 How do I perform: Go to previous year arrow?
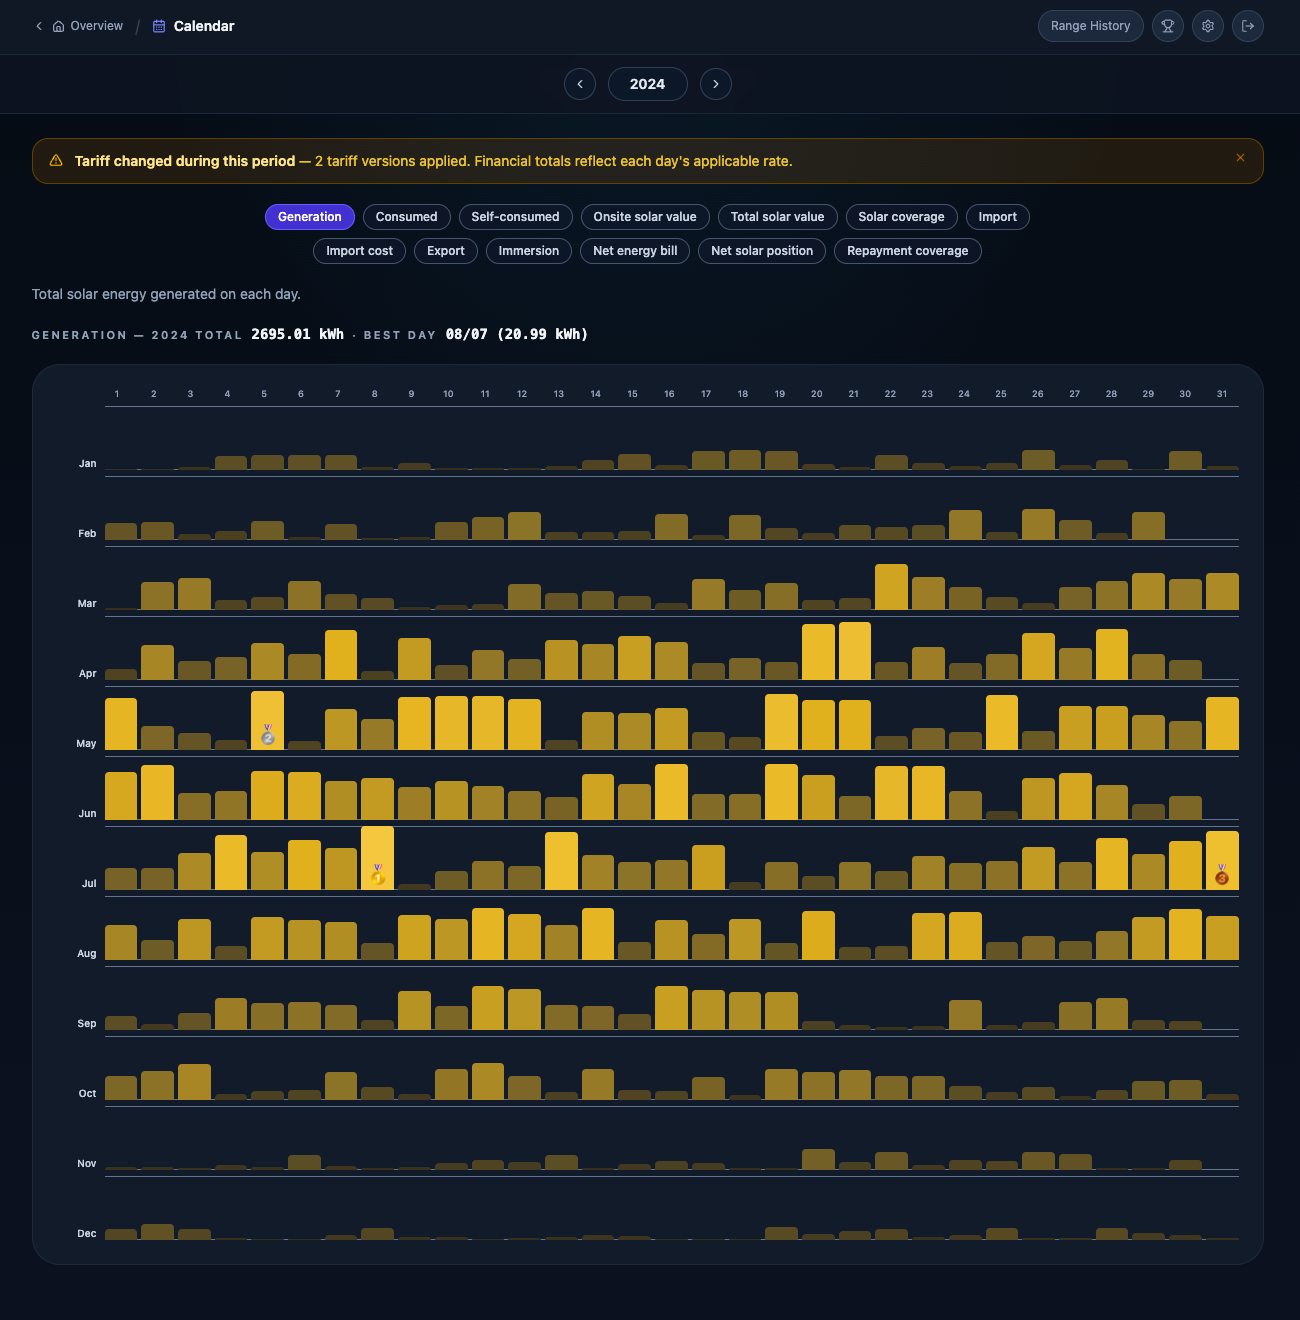coord(580,84)
